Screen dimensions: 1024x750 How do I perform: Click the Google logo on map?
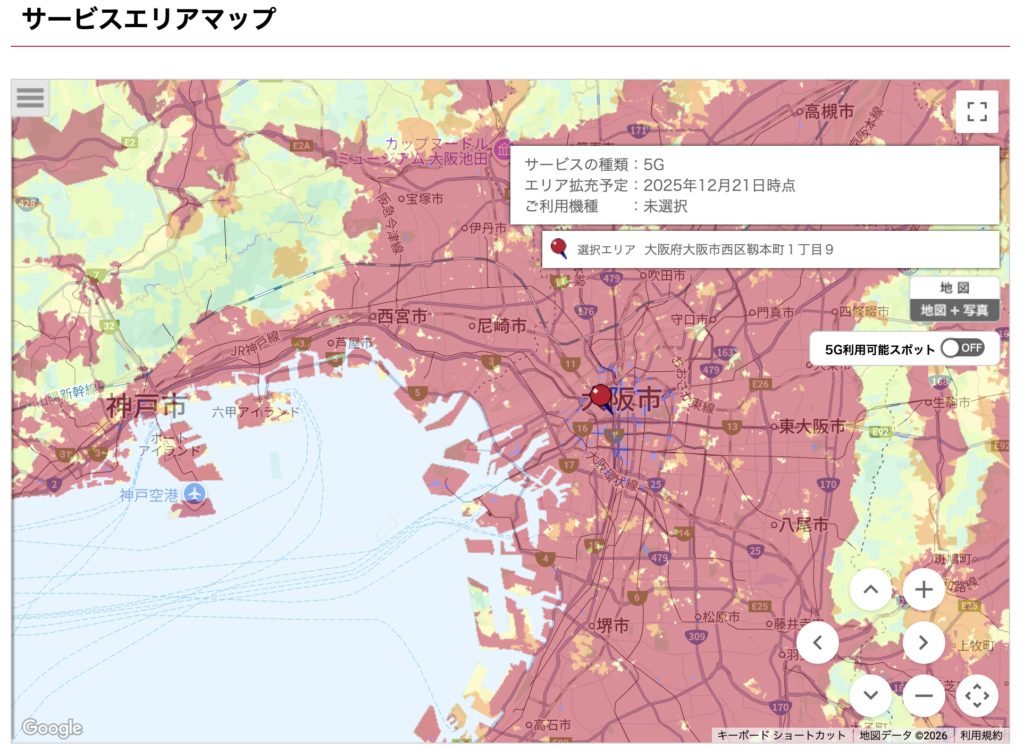(51, 728)
